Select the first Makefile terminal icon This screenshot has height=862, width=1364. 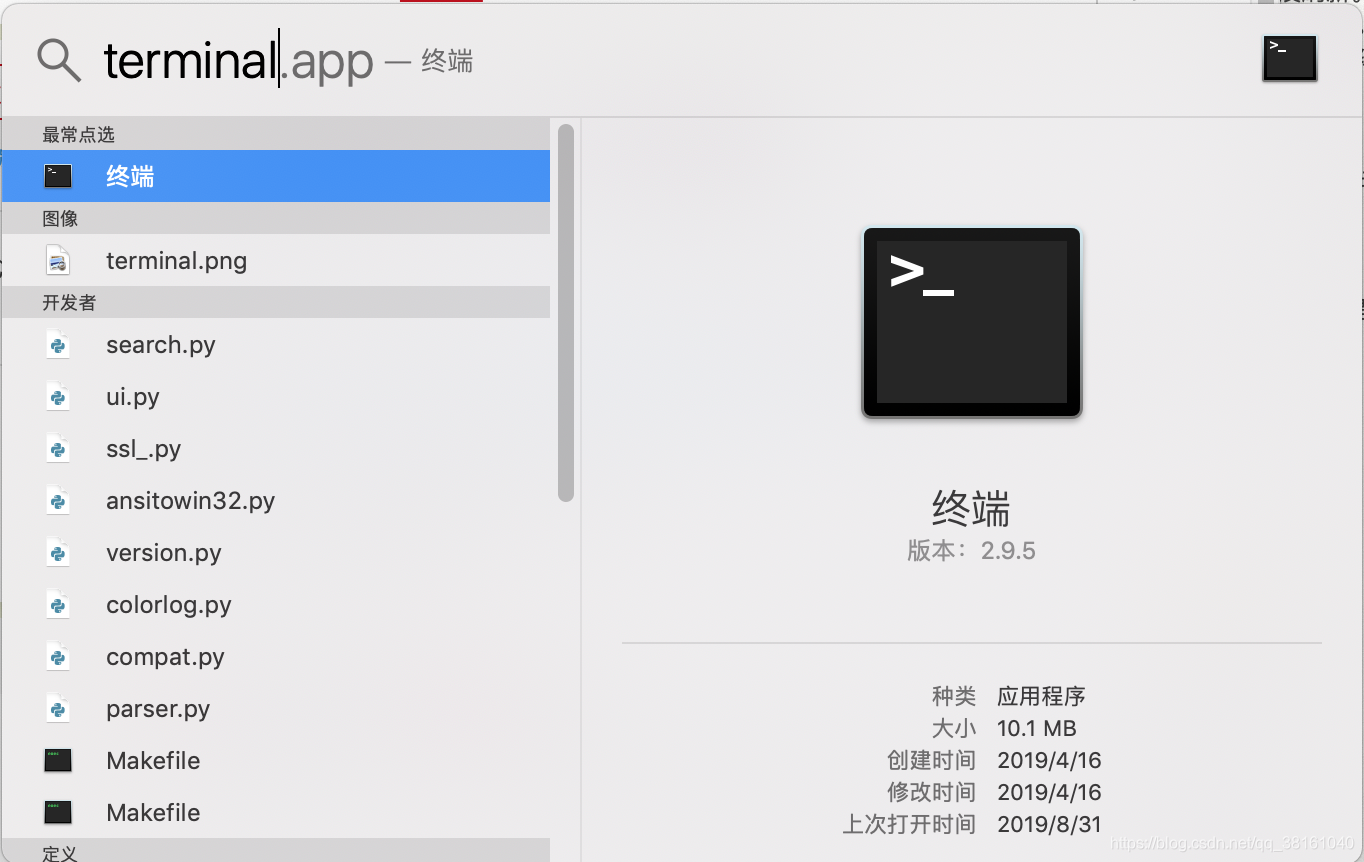coord(57,760)
